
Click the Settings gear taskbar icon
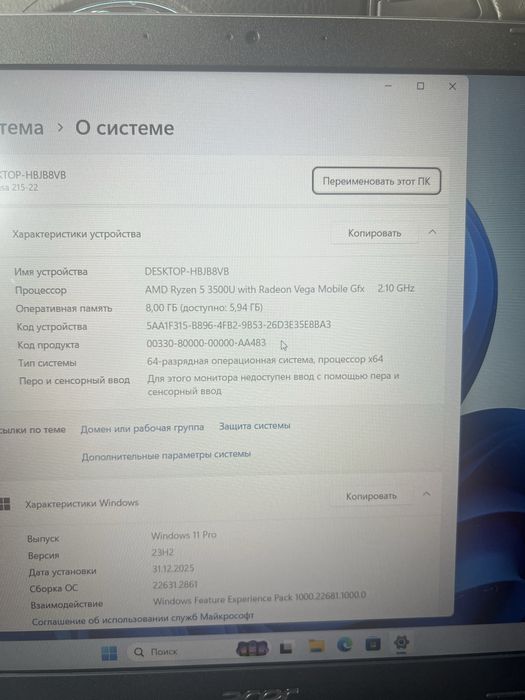coord(401,643)
